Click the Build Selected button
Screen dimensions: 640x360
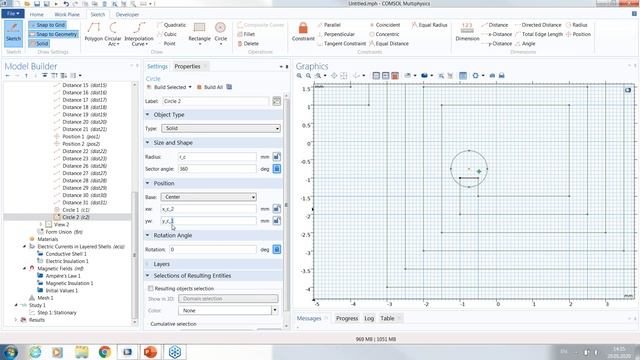[169, 87]
